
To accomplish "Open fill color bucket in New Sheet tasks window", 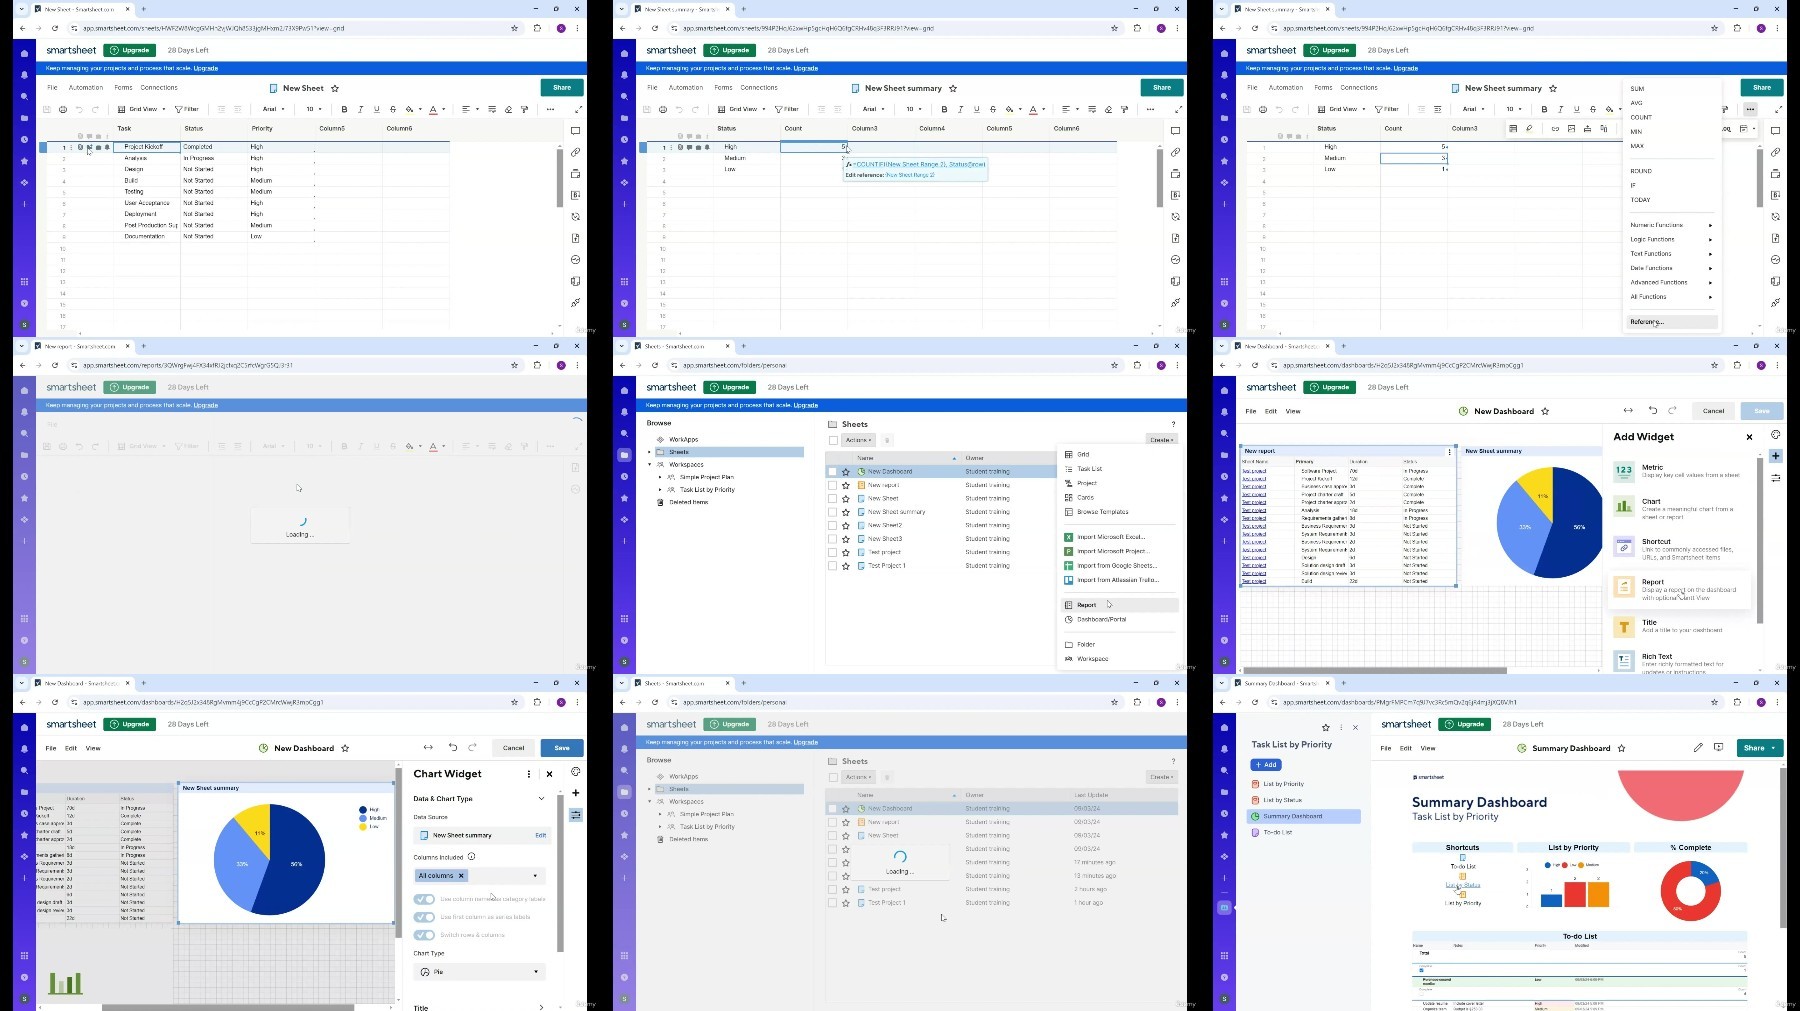I will 411,109.
